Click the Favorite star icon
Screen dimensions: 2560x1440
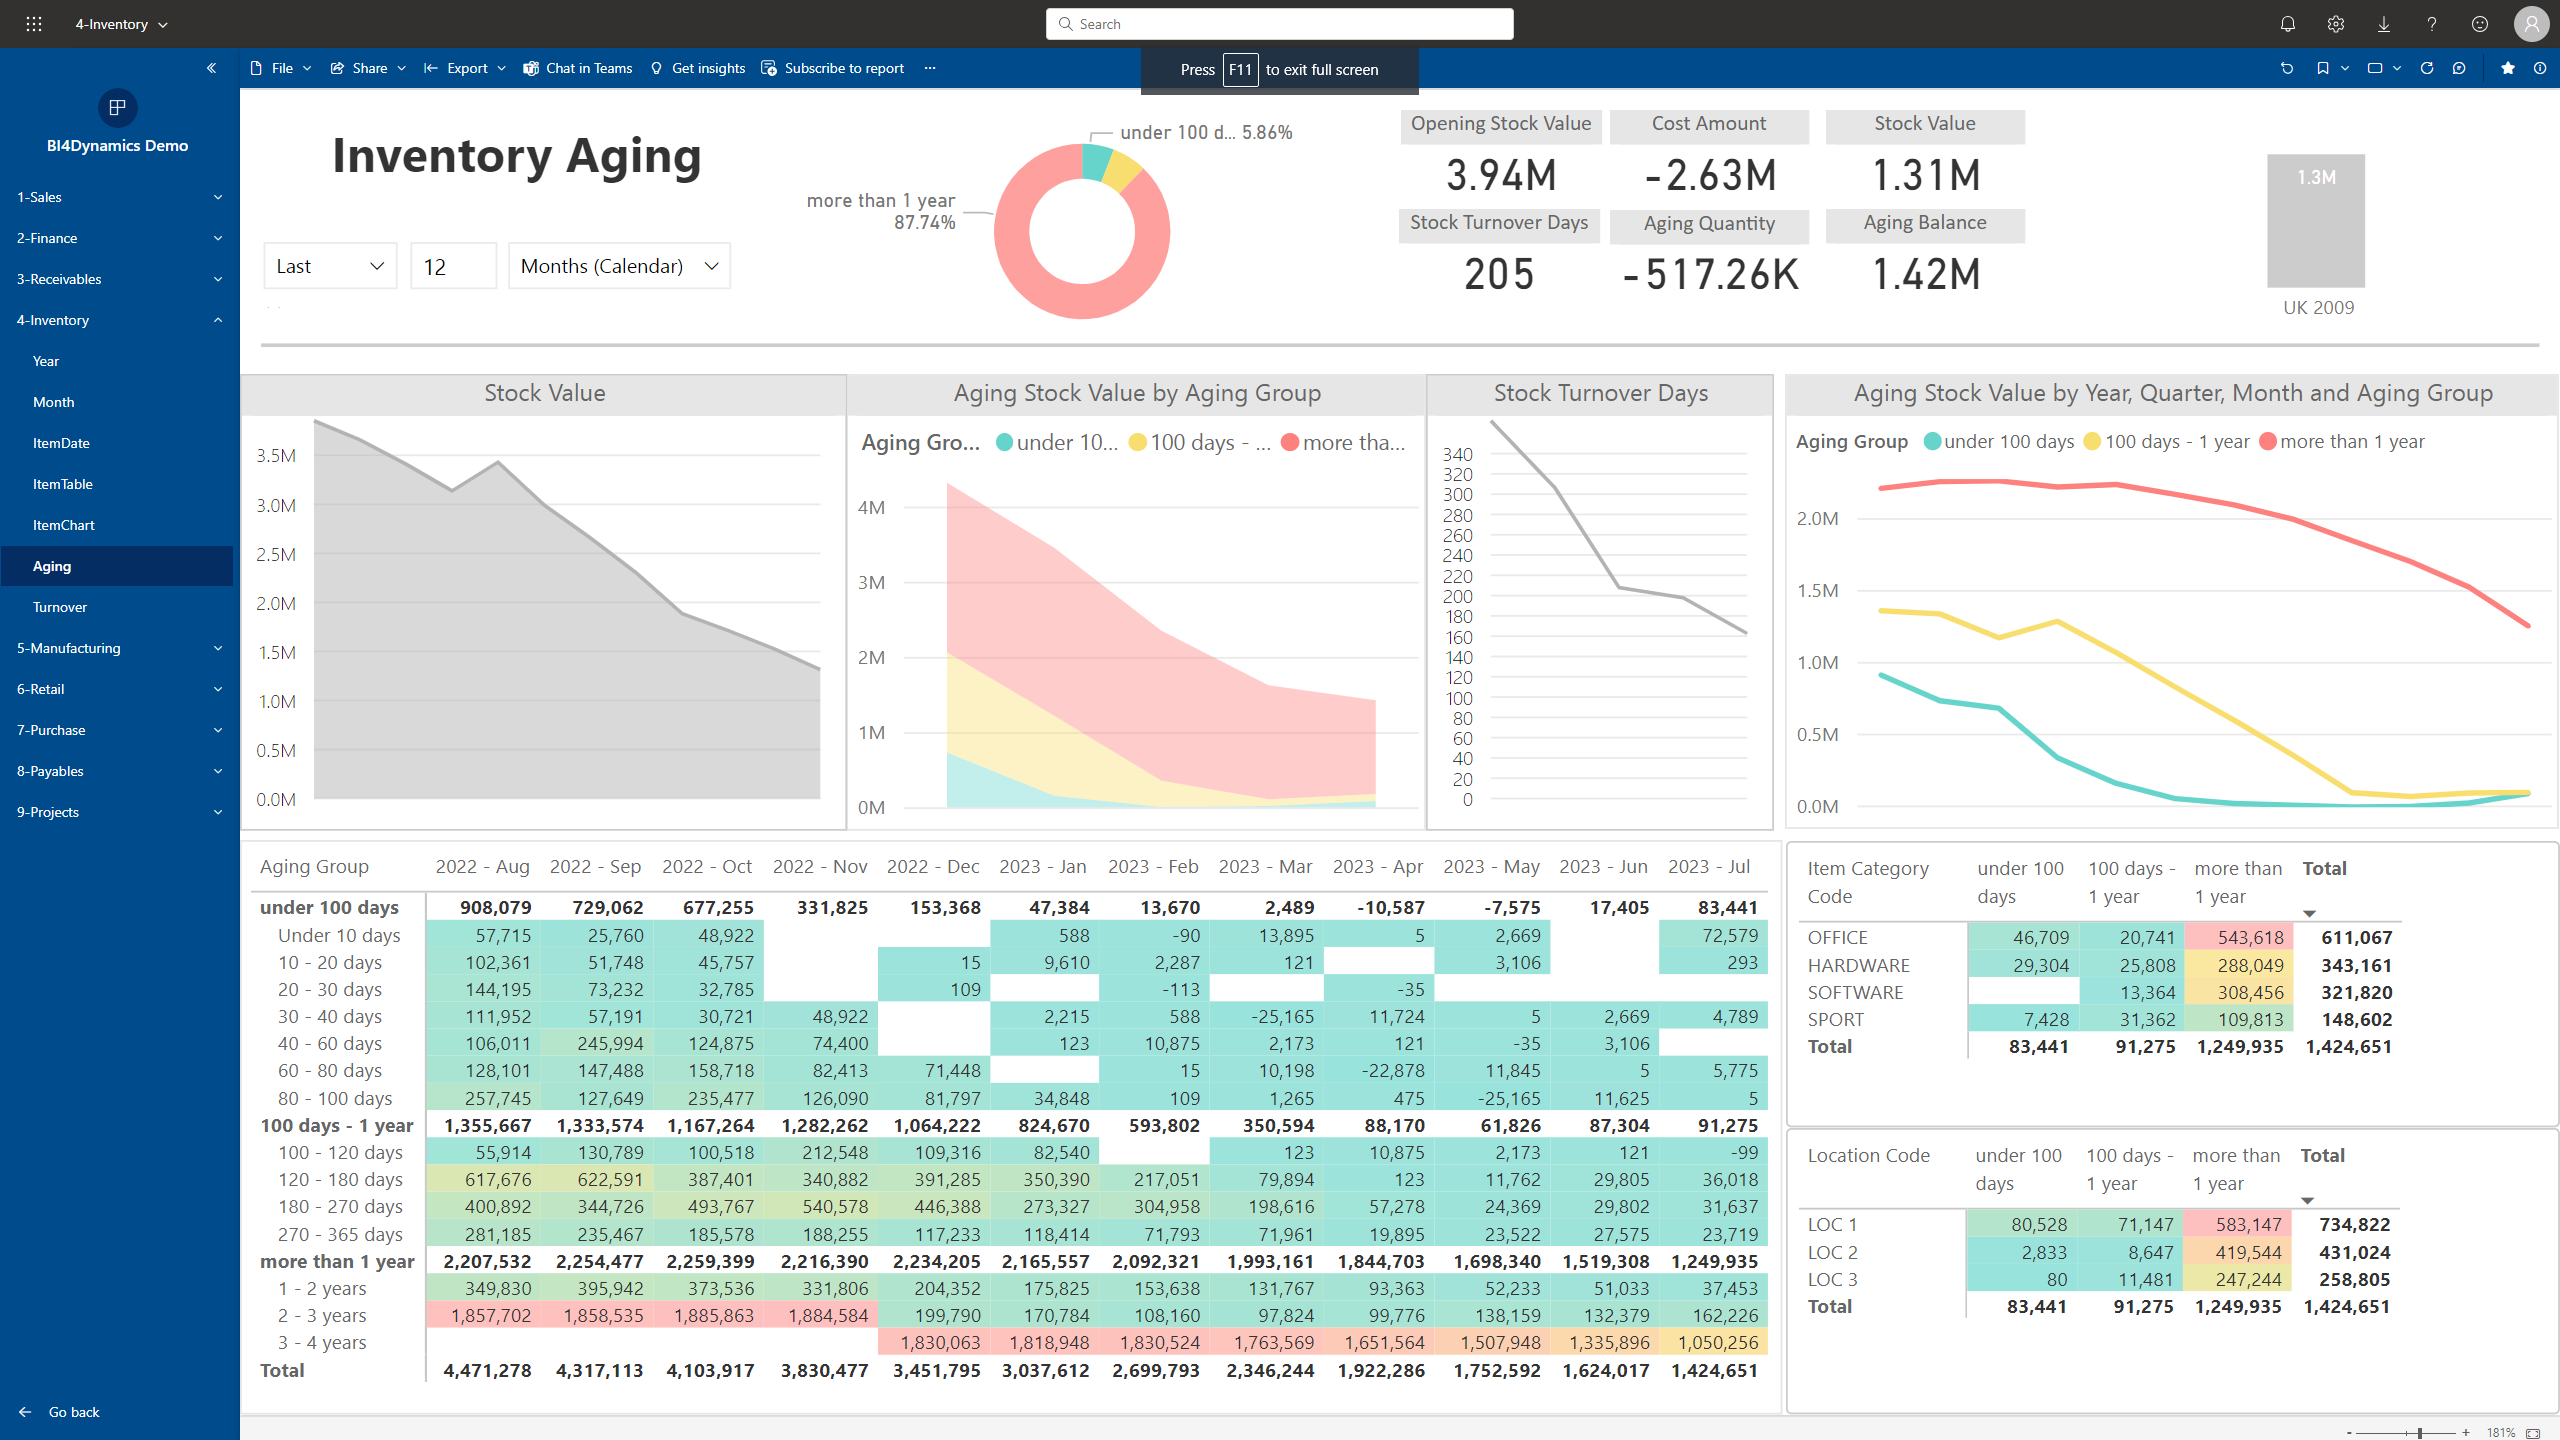[x=2507, y=68]
